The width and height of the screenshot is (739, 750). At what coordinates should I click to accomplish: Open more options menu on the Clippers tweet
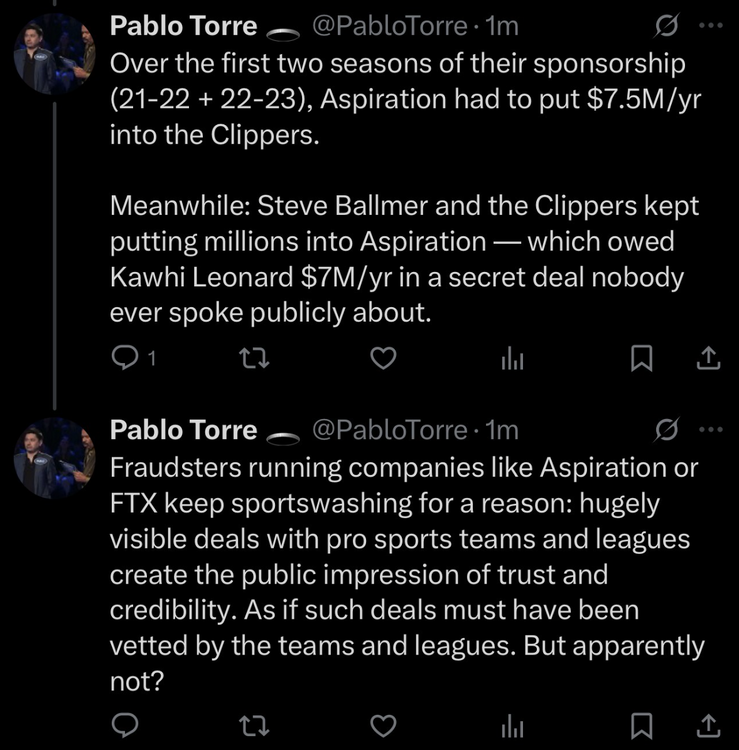pos(710,26)
